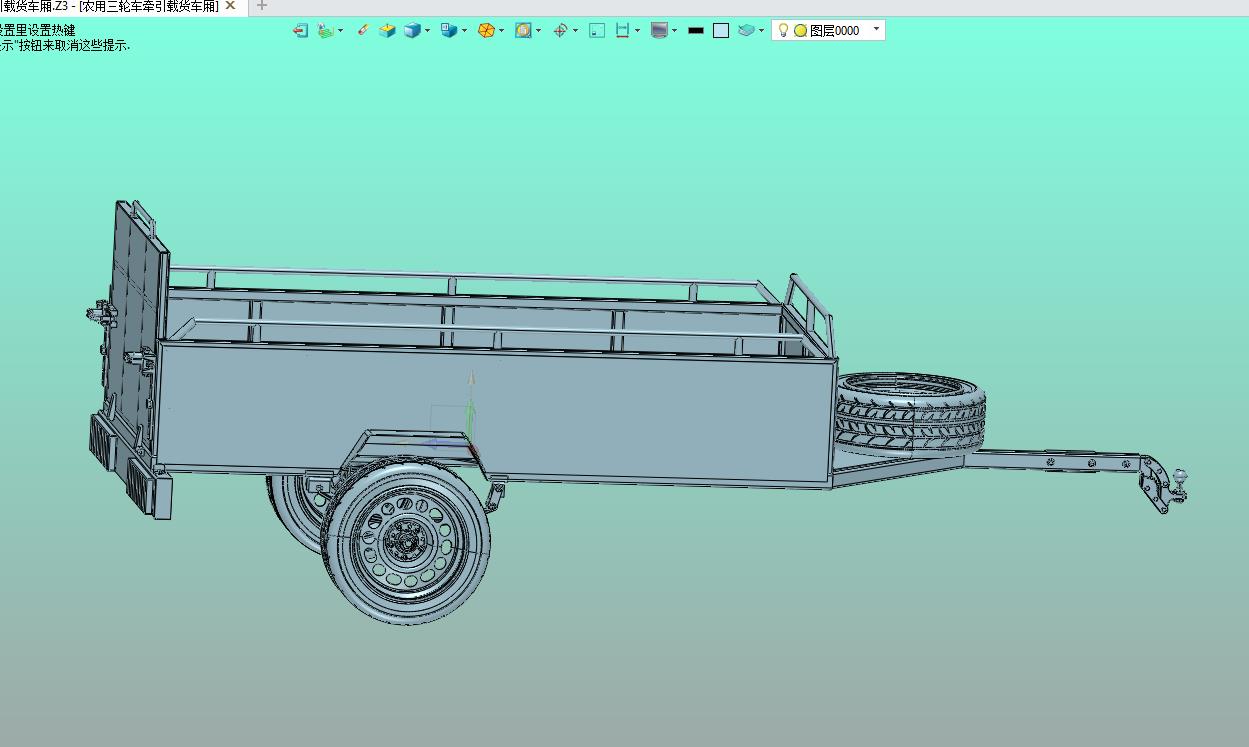Close the current document tab
Image resolution: width=1249 pixels, height=747 pixels.
pos(230,6)
